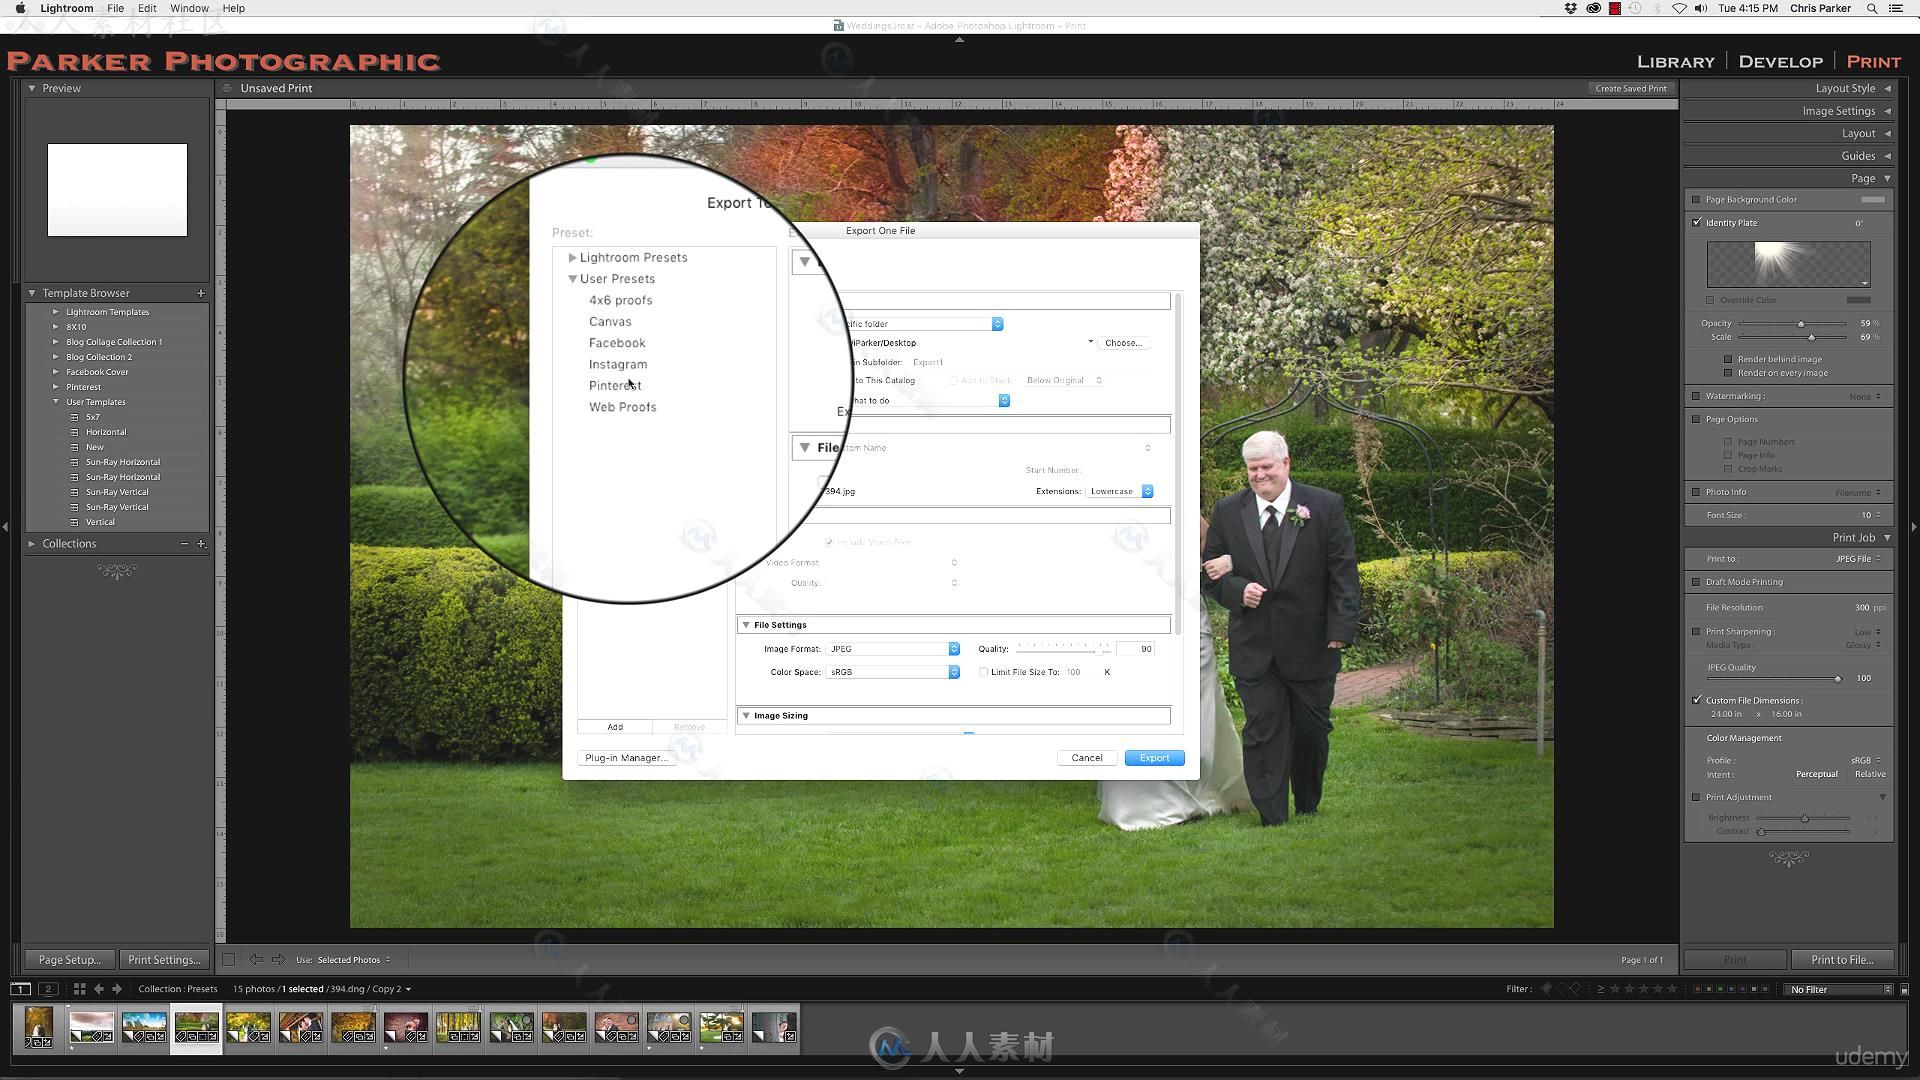Switch to the Library module

(x=1675, y=62)
